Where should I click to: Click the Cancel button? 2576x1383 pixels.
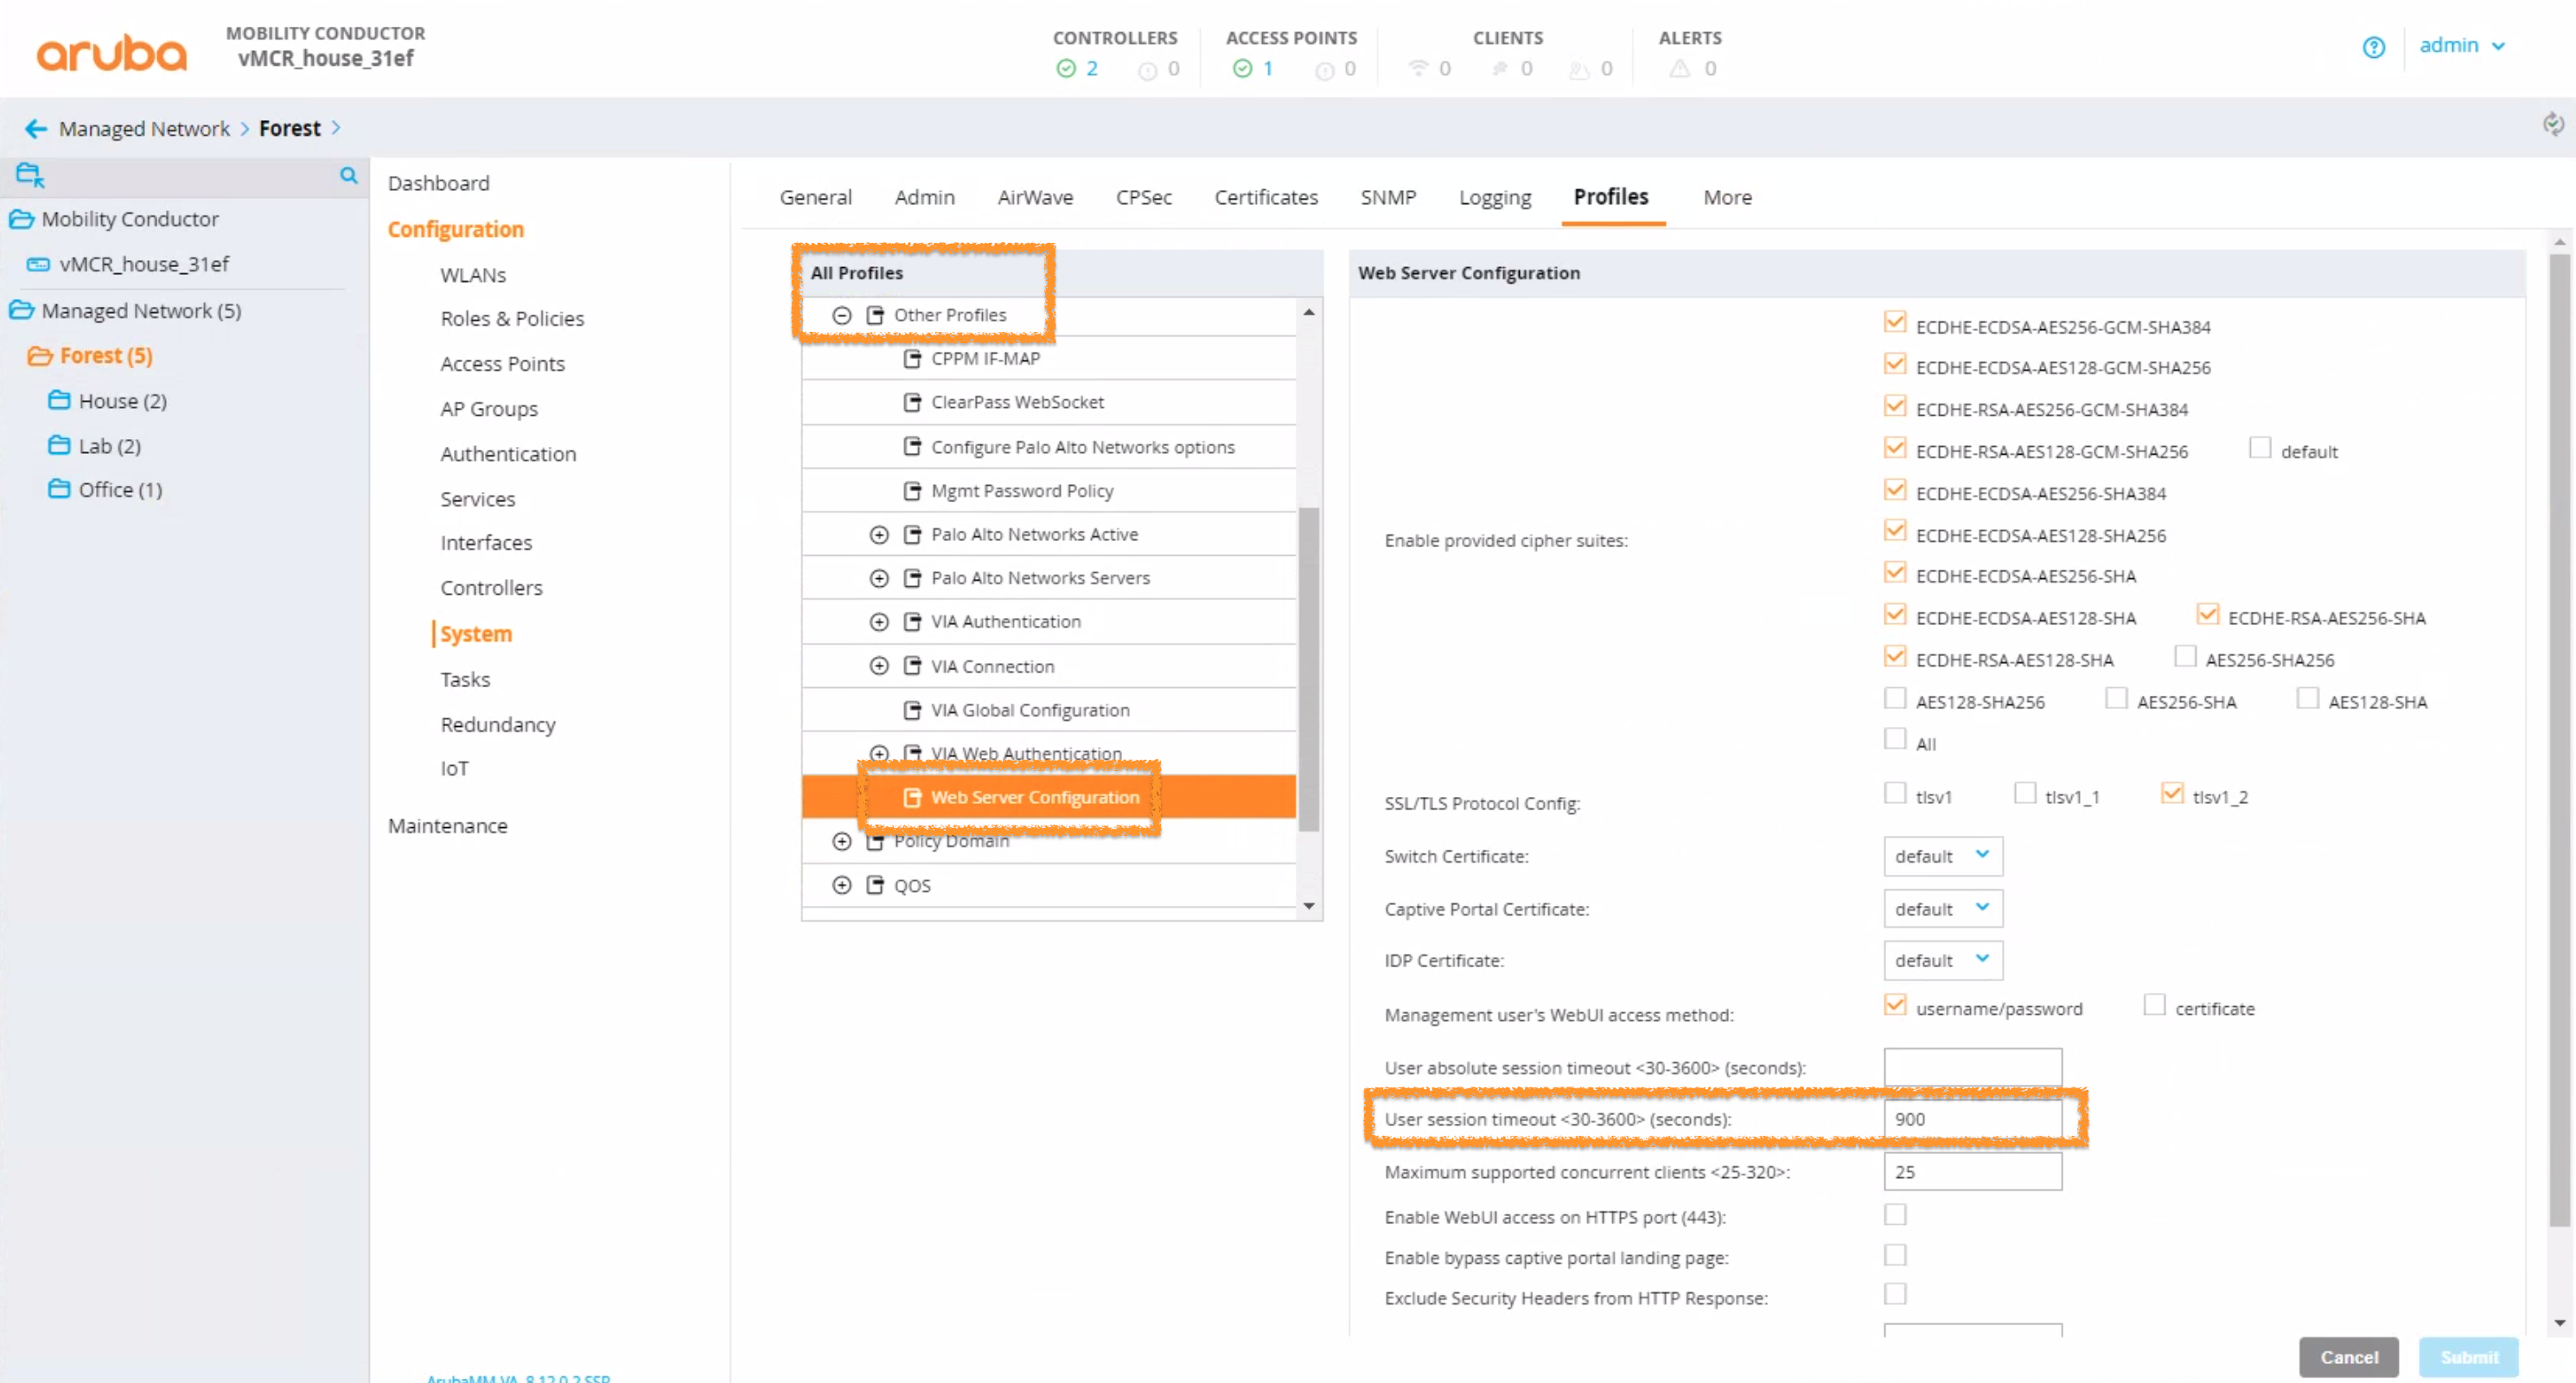(2348, 1357)
